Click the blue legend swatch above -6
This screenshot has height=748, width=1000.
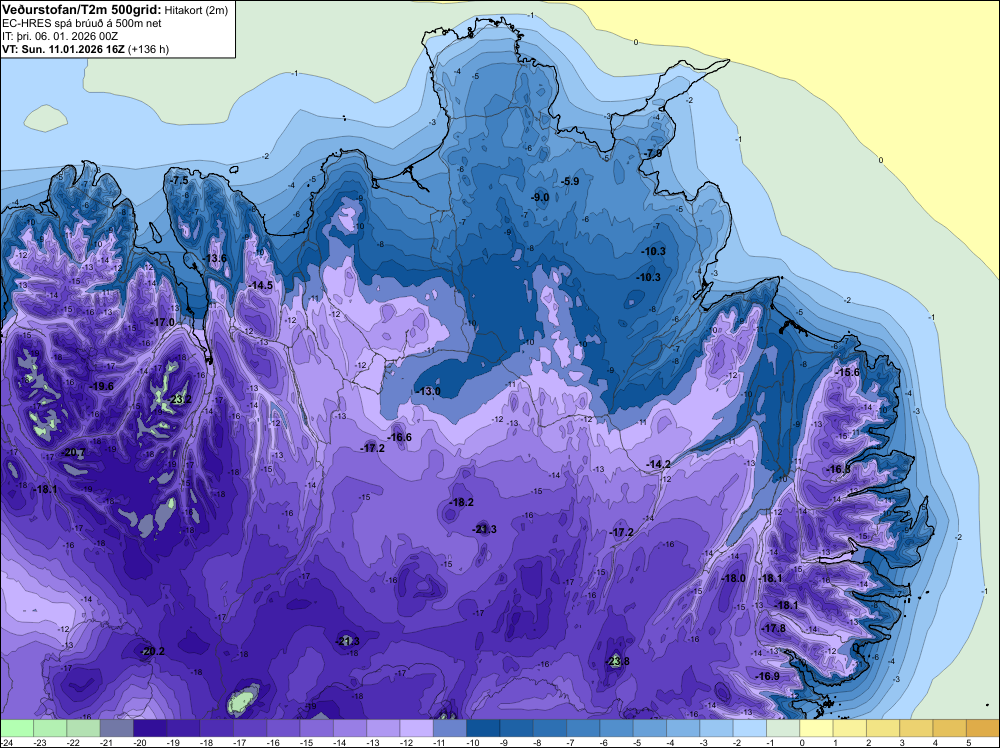616,728
